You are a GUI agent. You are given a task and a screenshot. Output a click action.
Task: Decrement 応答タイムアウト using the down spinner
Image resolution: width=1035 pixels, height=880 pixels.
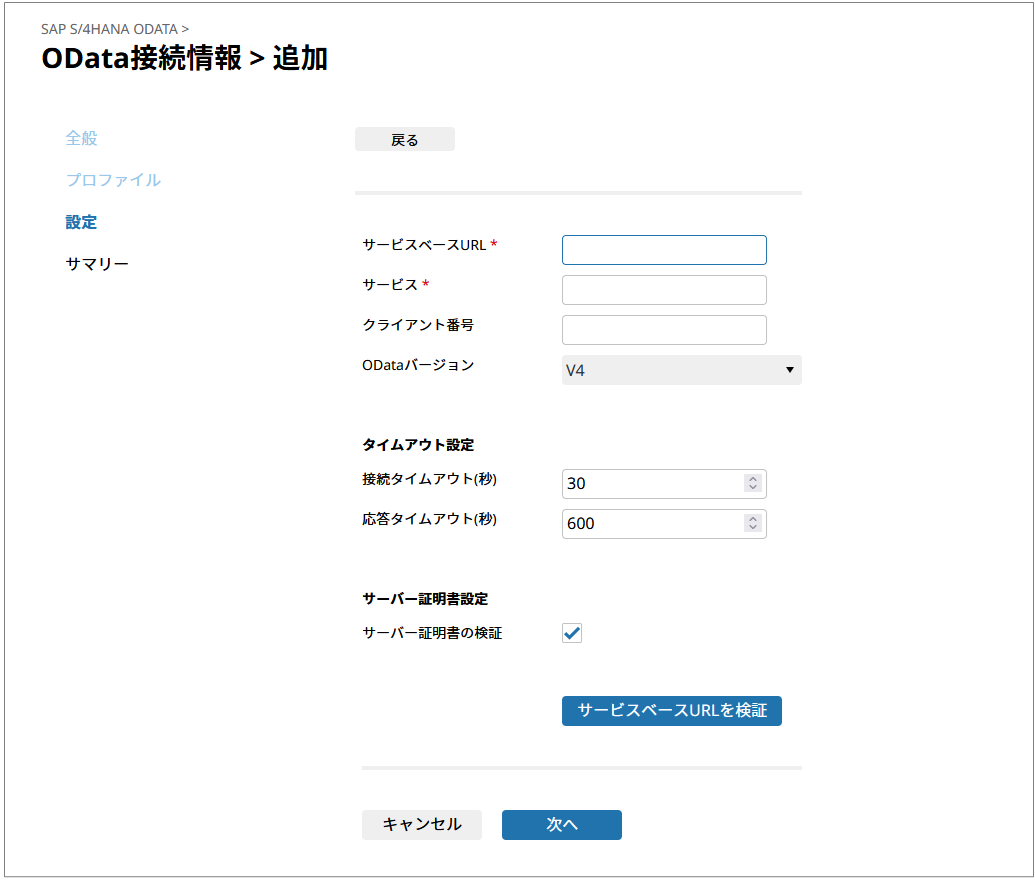(x=753, y=529)
